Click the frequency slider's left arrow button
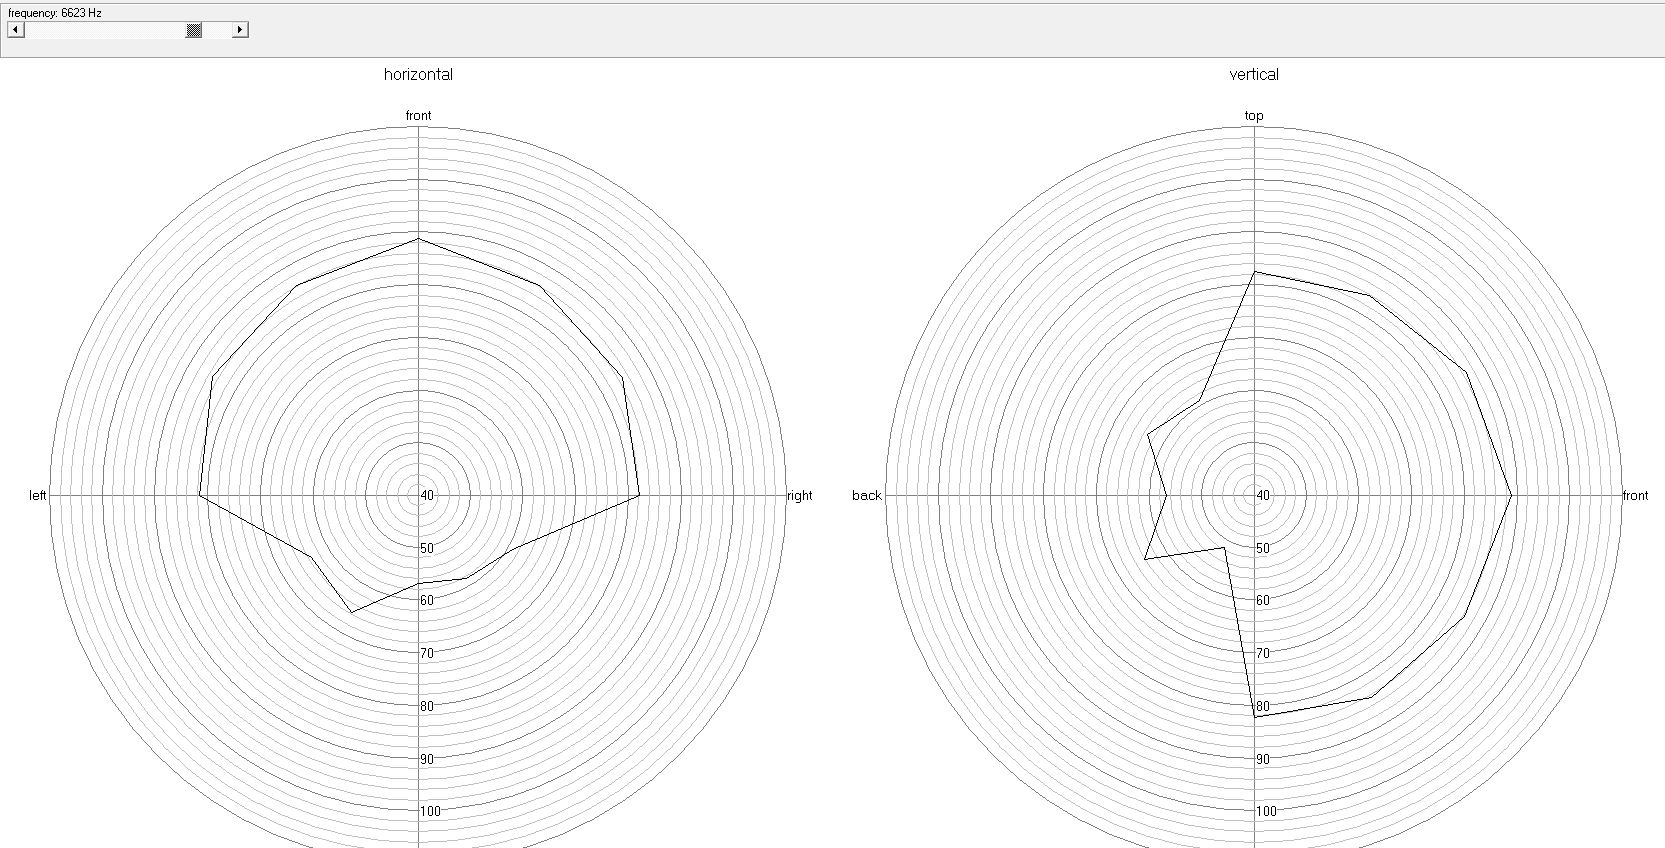The height and width of the screenshot is (848, 1665). pyautogui.click(x=16, y=30)
